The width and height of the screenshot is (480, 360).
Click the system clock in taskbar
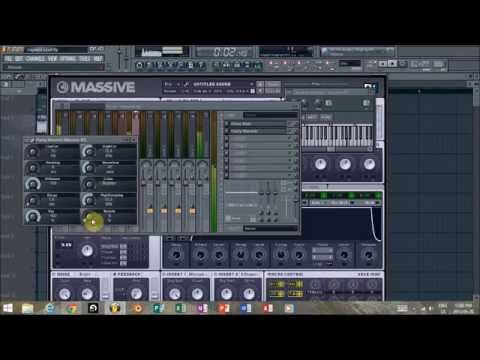(463, 308)
